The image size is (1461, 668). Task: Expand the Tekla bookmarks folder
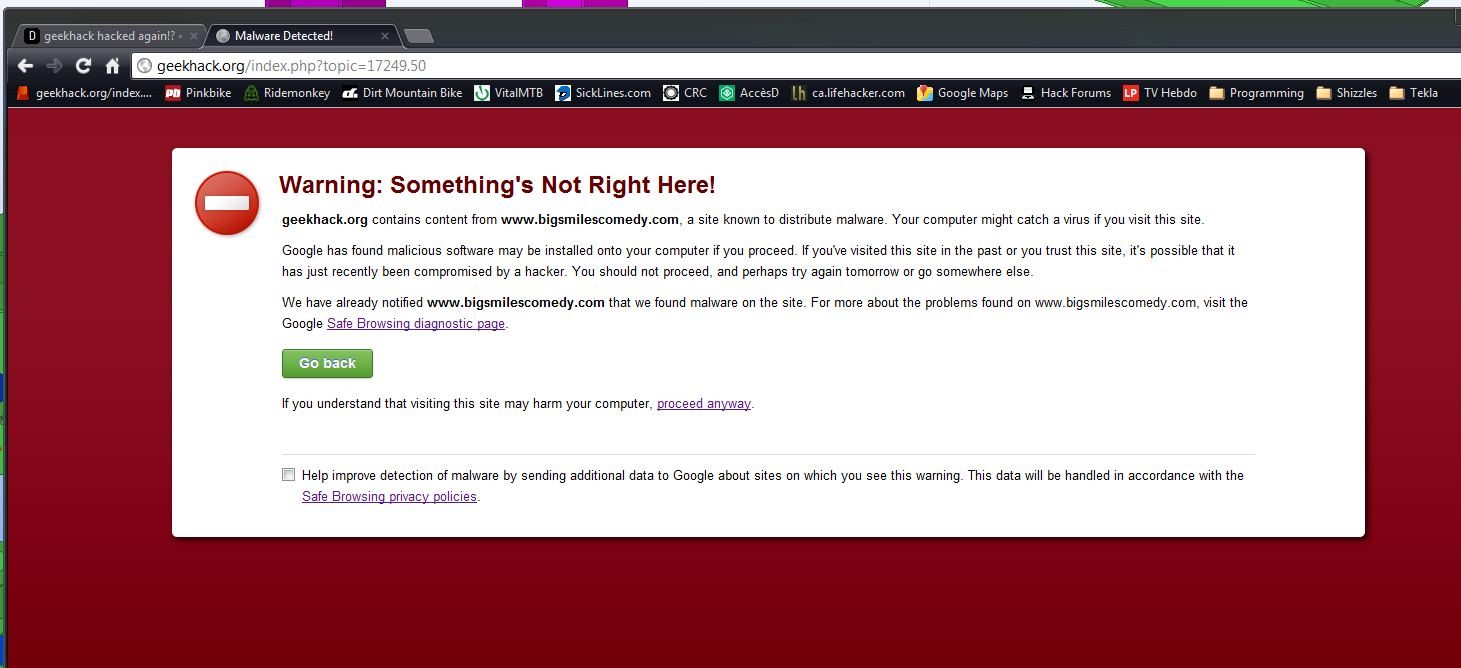(x=1414, y=93)
